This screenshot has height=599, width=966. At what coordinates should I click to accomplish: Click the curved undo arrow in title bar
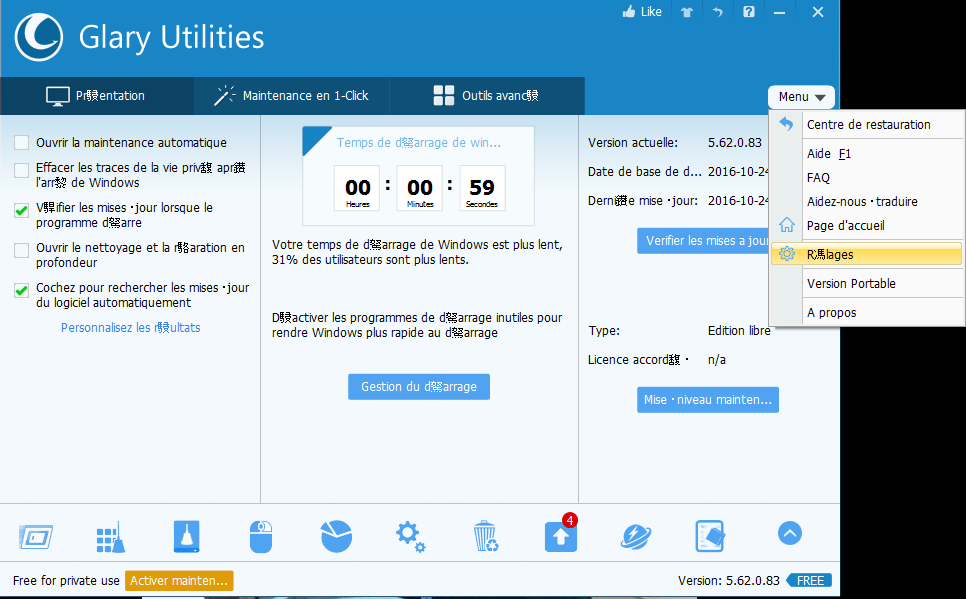coord(718,12)
